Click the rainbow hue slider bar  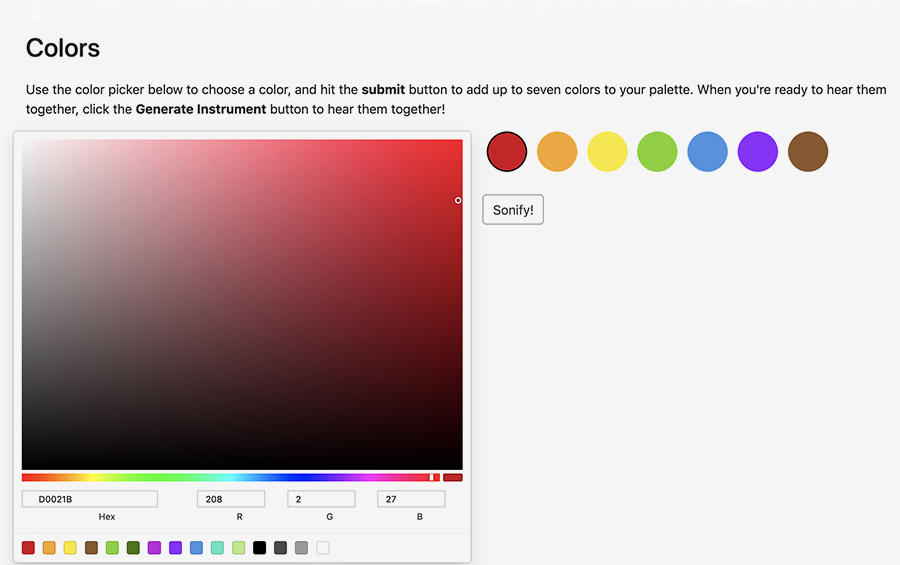pos(230,477)
